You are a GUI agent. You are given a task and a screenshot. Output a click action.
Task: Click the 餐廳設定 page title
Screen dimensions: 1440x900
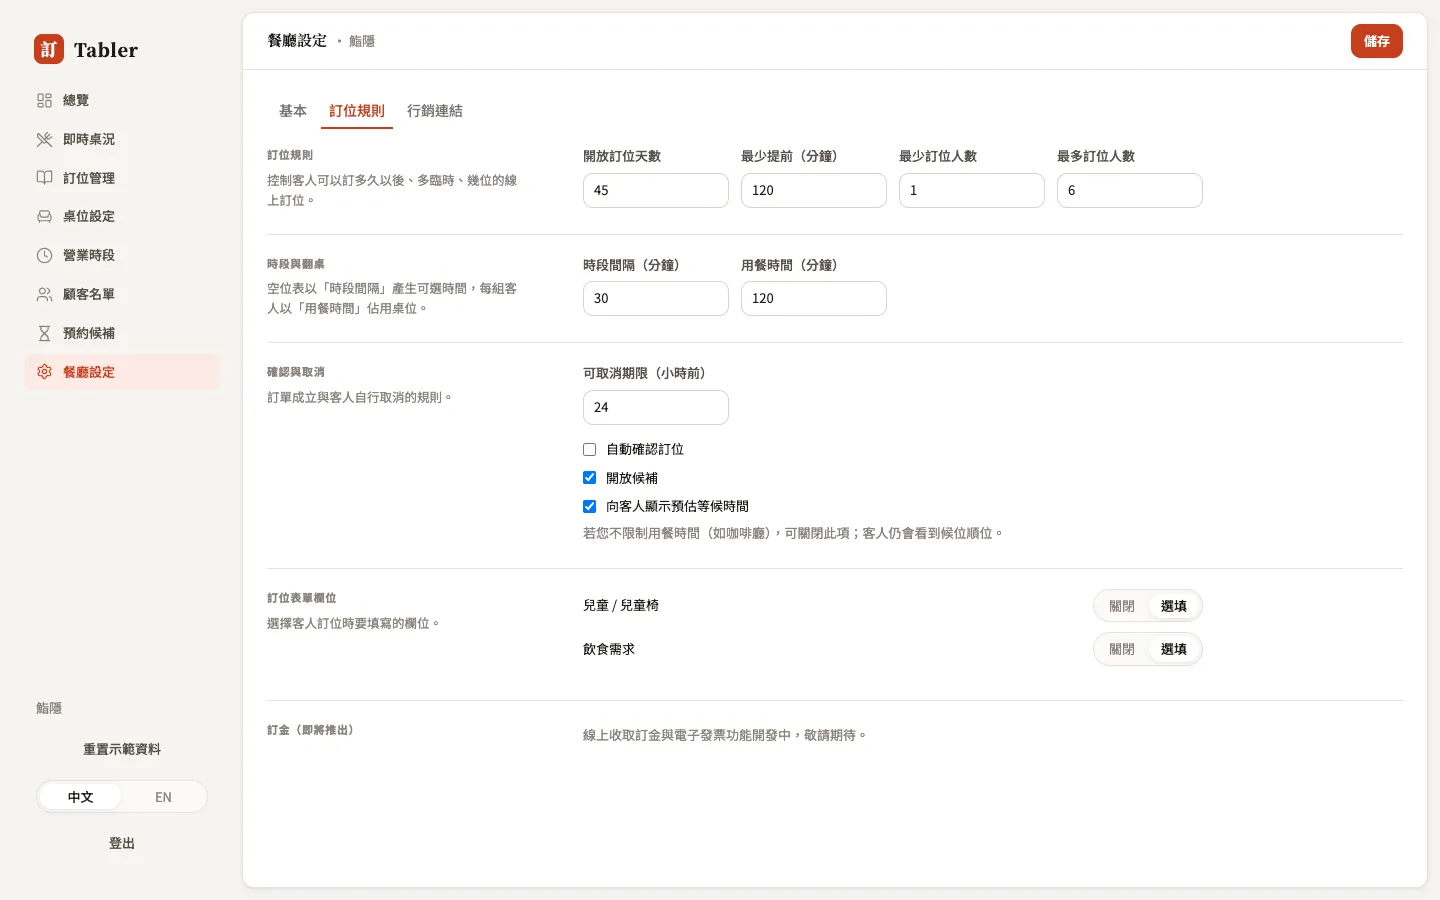tap(297, 41)
